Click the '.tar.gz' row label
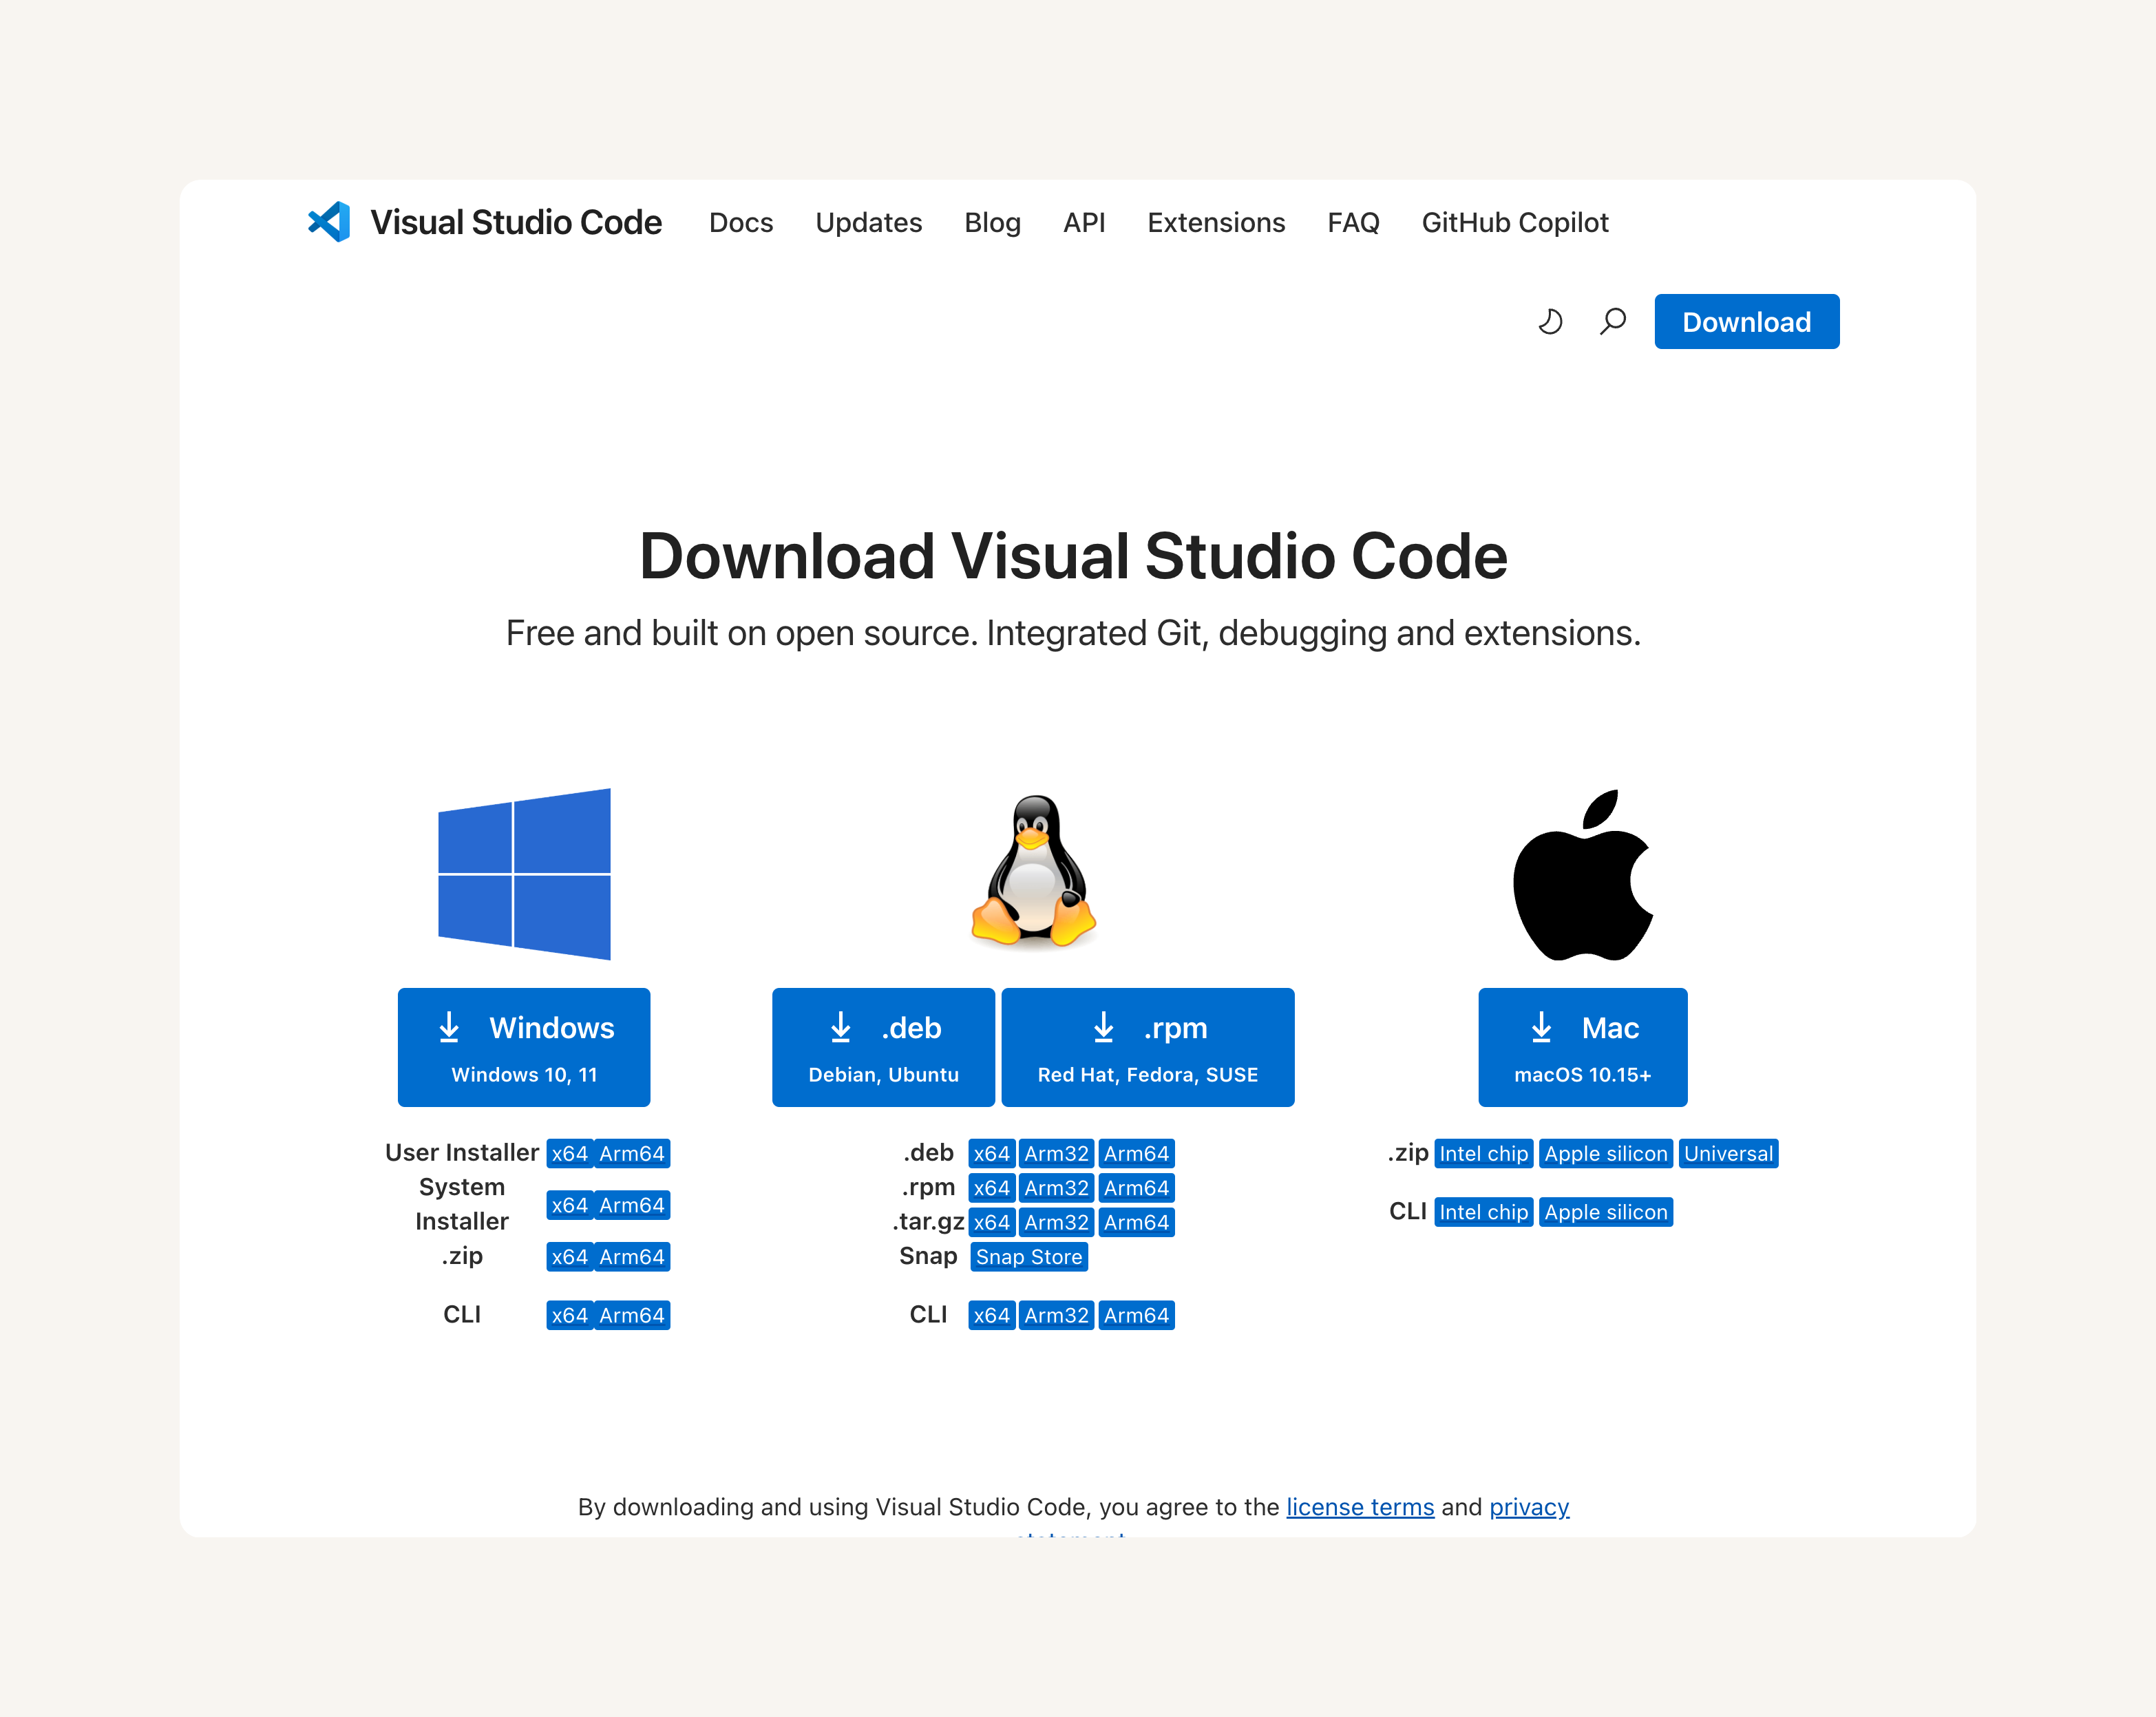 click(928, 1222)
